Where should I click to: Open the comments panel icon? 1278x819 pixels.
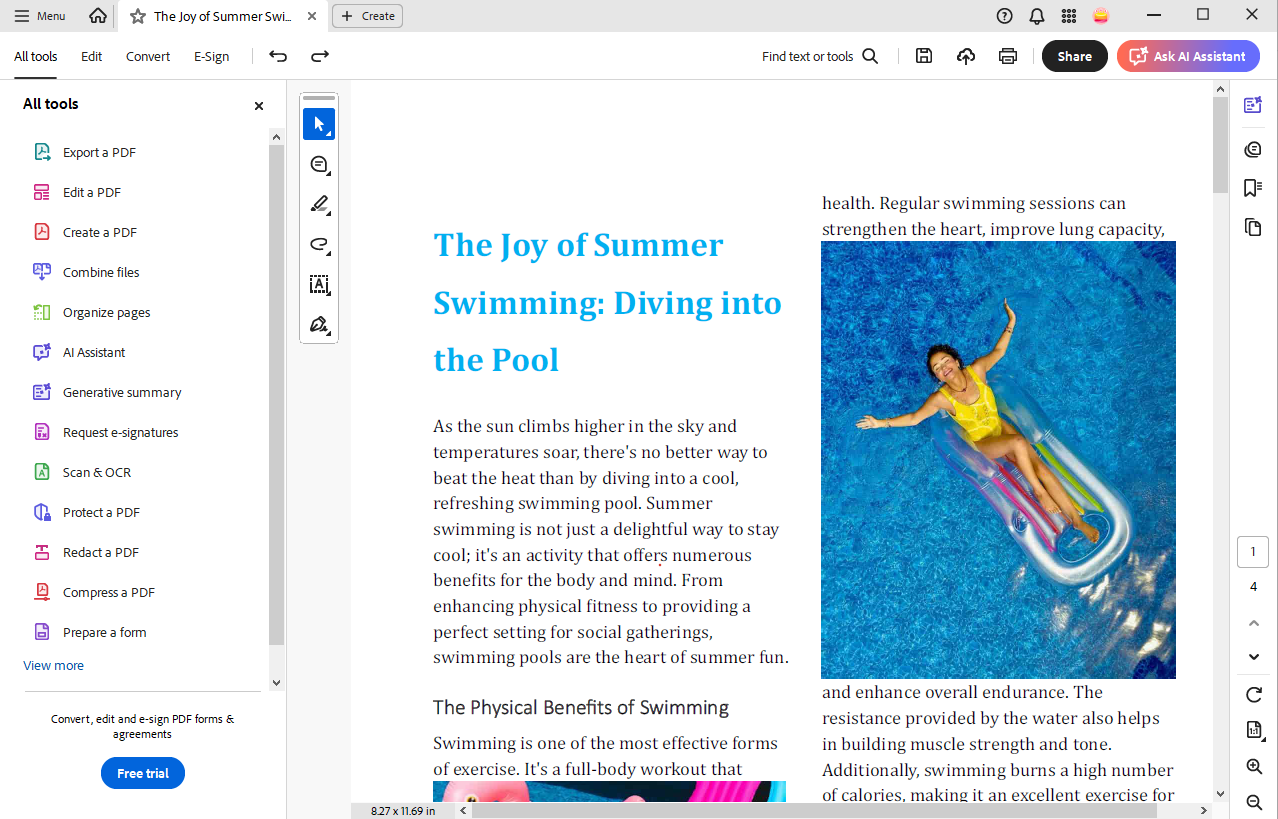[1253, 149]
